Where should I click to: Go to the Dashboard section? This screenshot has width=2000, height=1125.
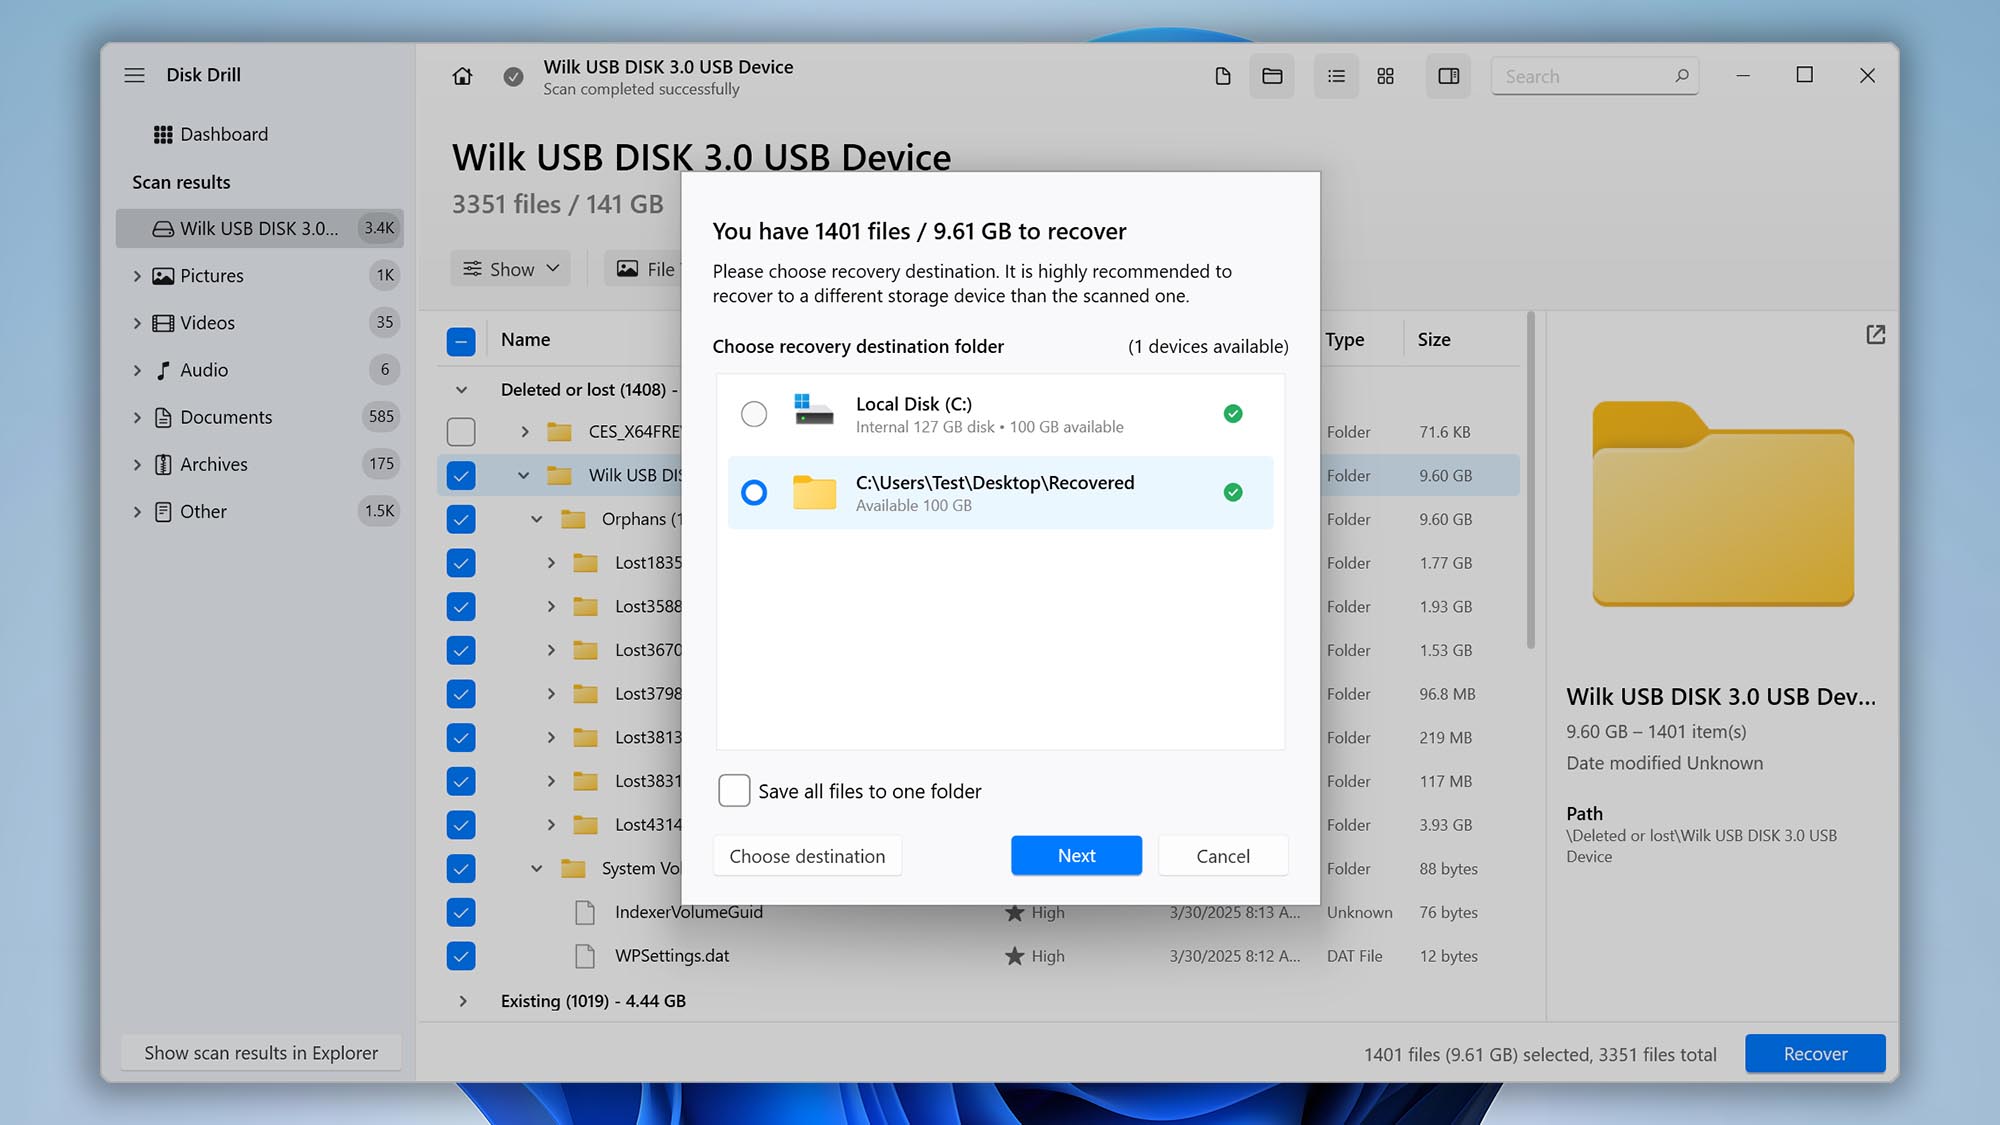point(224,133)
